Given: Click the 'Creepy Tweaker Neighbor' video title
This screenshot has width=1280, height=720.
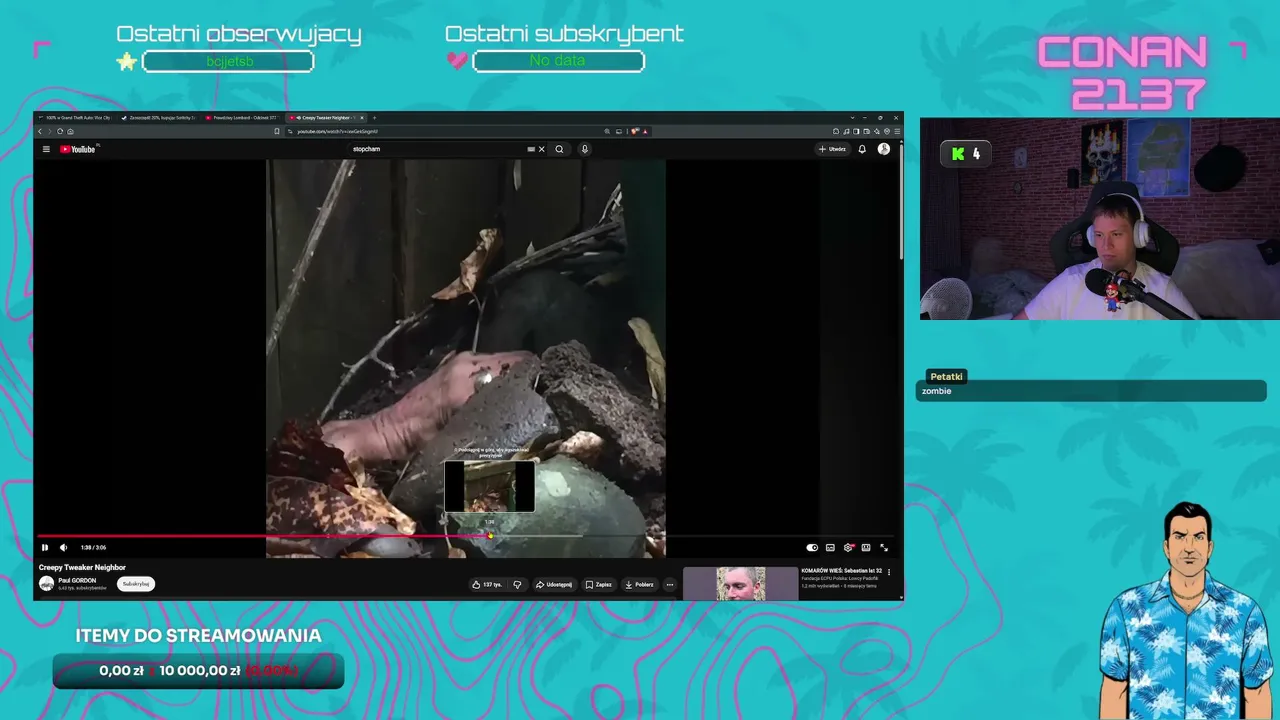Looking at the screenshot, I should click(x=82, y=567).
